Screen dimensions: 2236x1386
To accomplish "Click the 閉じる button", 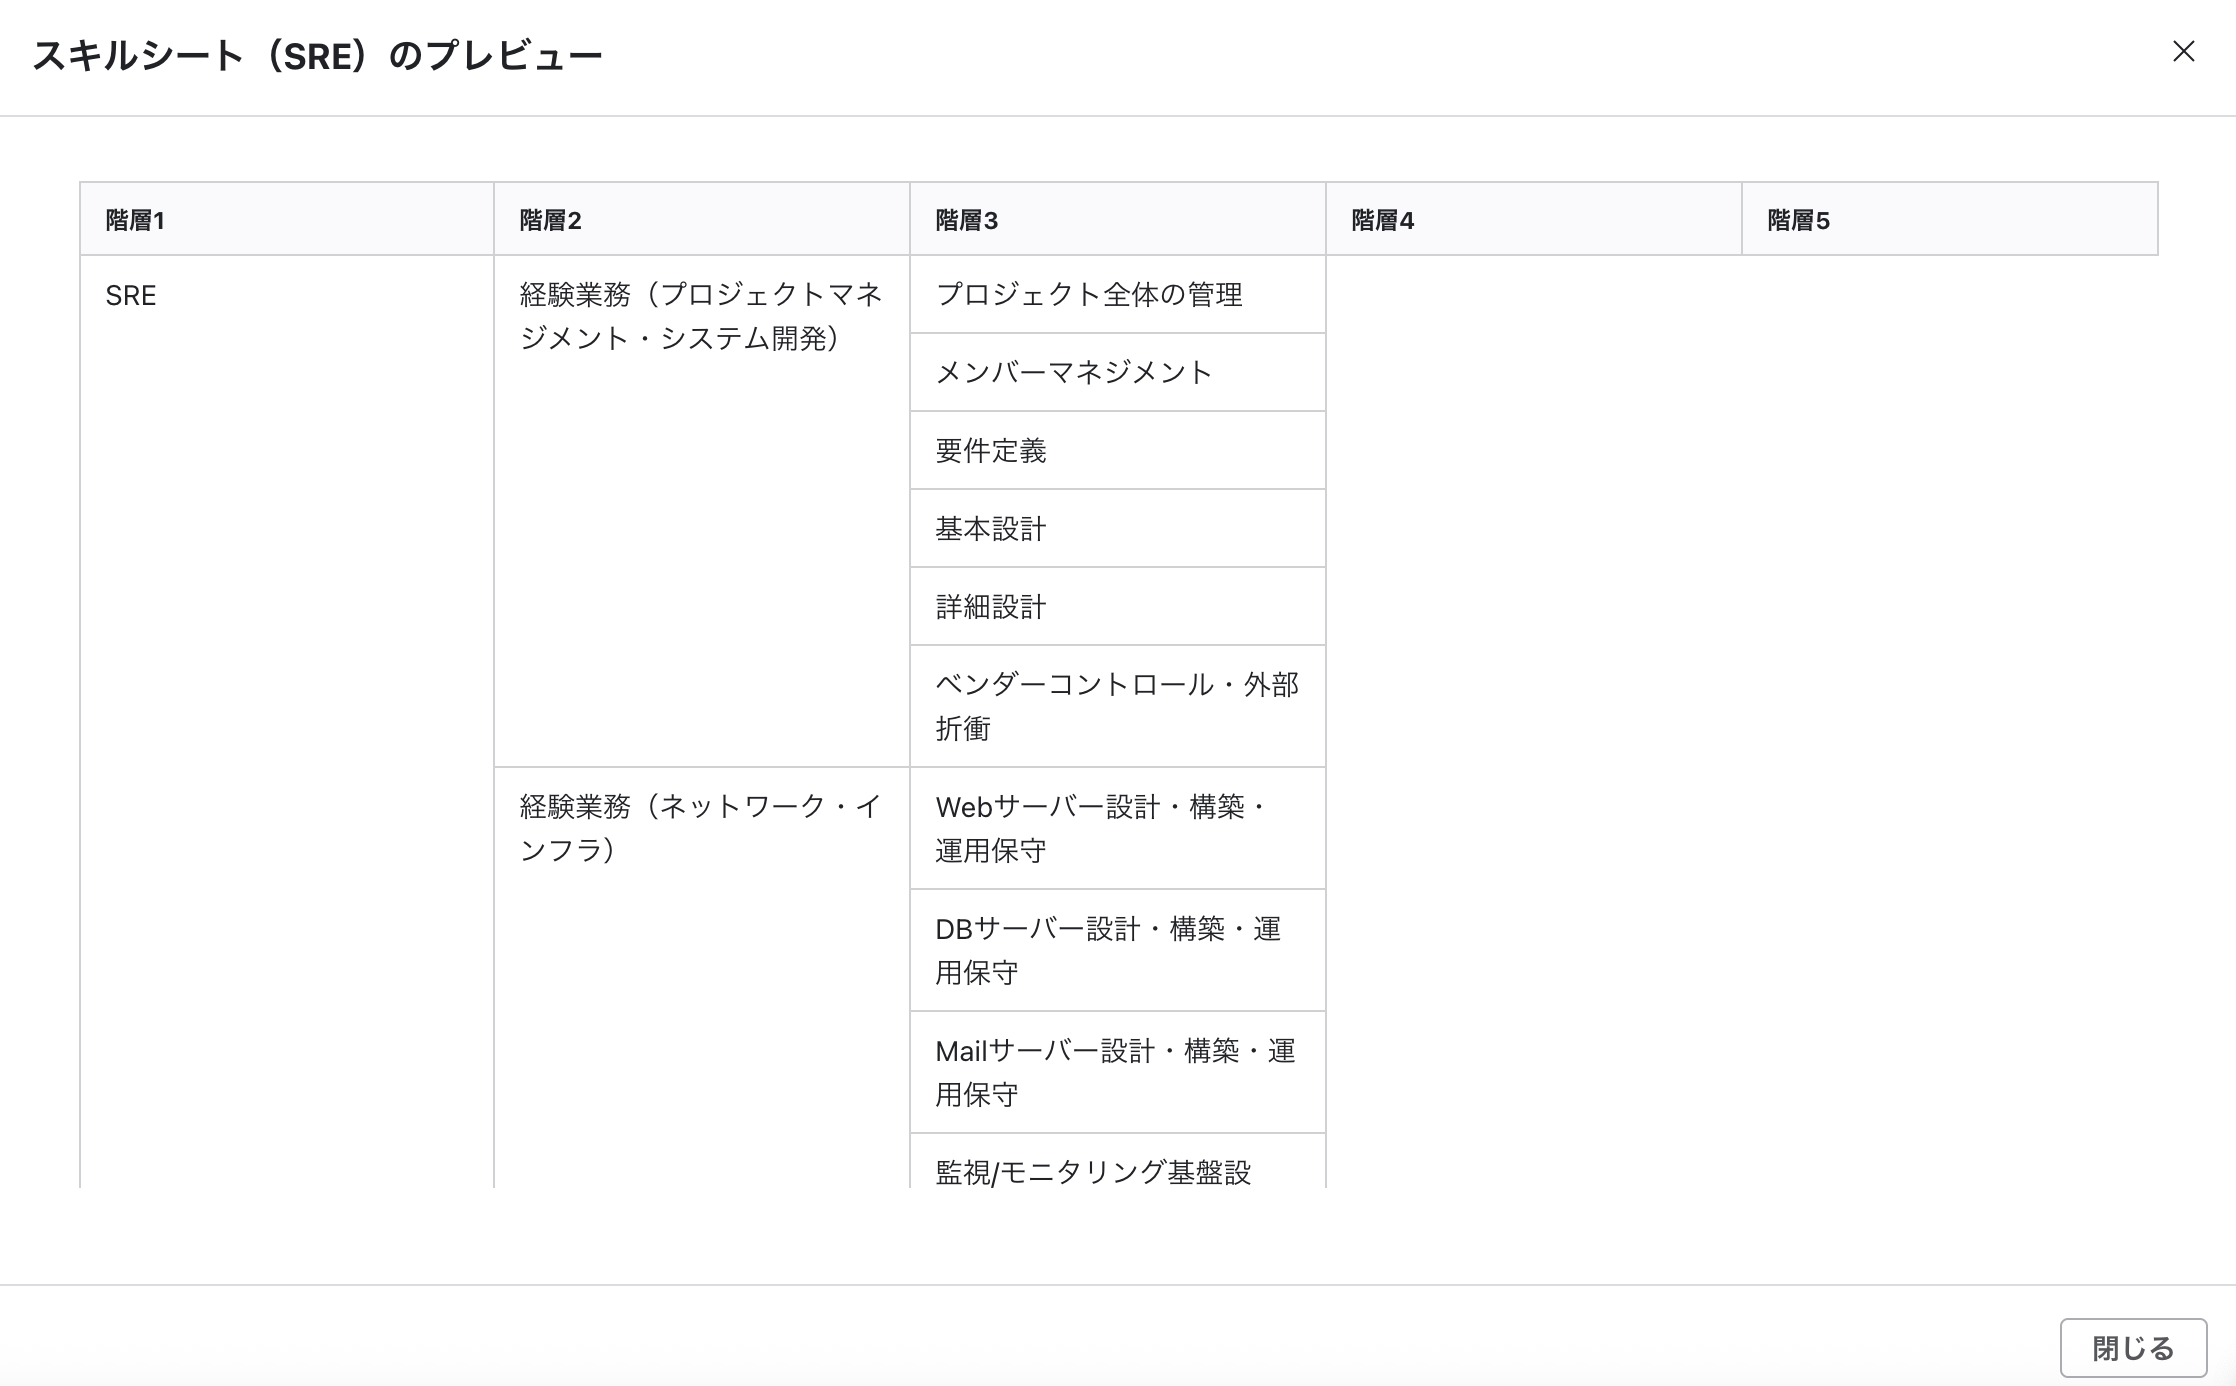I will [x=2132, y=1347].
